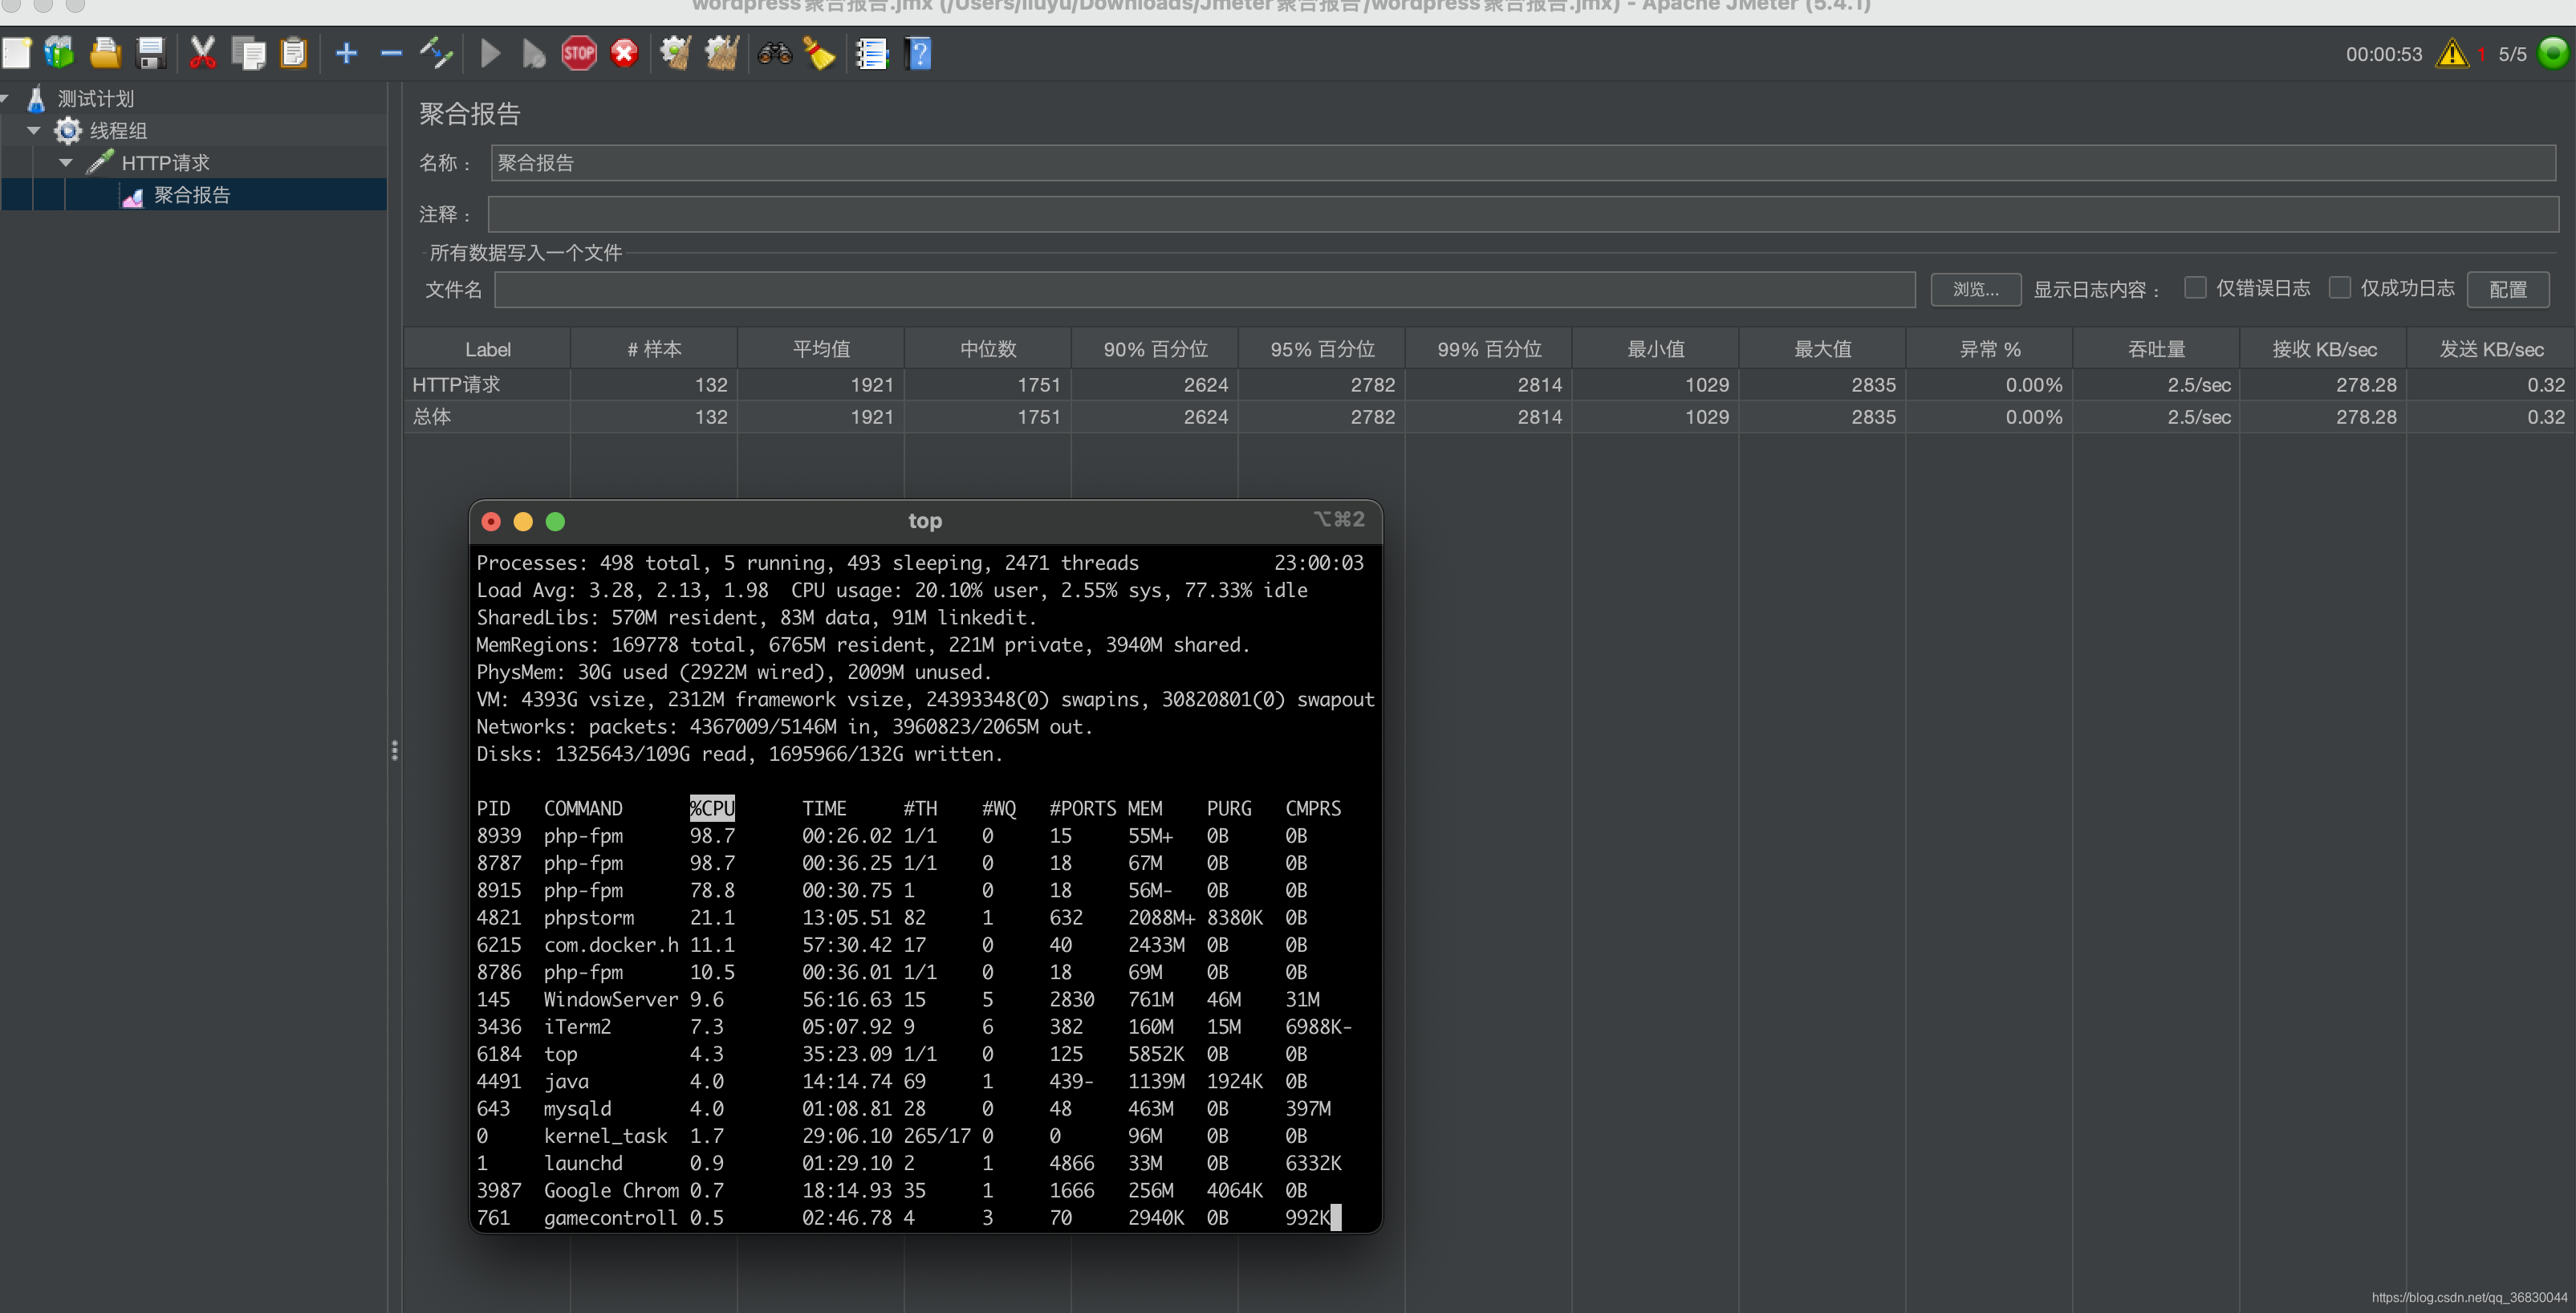Click the 浏览... browse button

pyautogui.click(x=1975, y=289)
